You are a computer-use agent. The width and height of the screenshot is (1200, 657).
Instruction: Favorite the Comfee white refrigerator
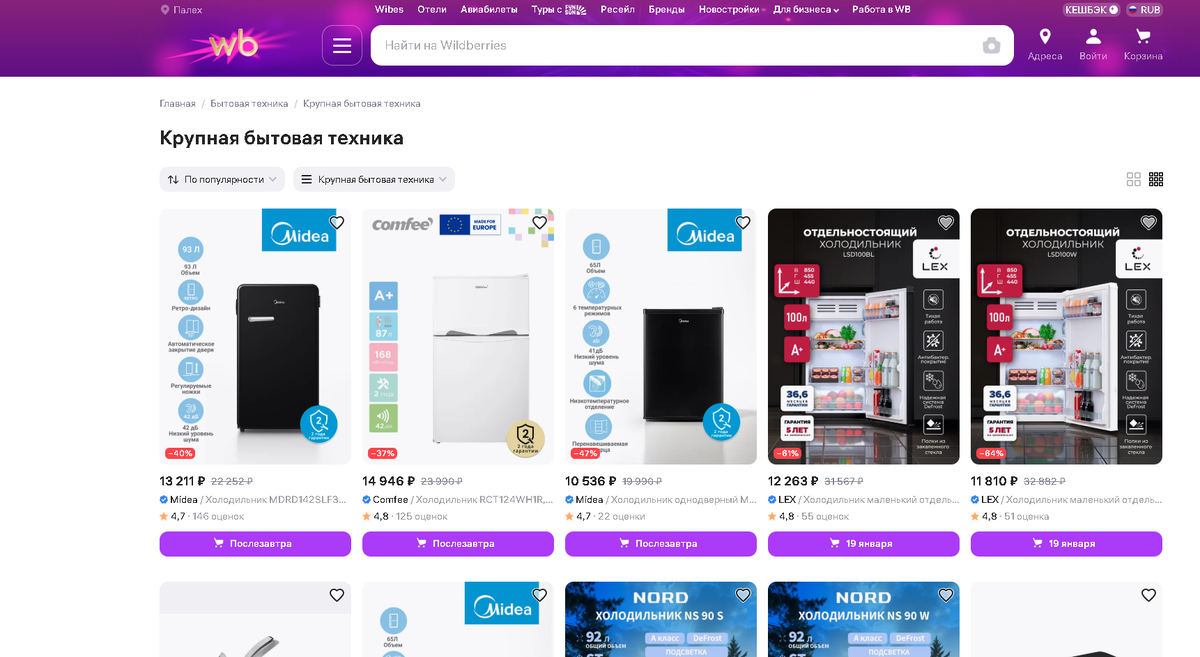tap(540, 222)
